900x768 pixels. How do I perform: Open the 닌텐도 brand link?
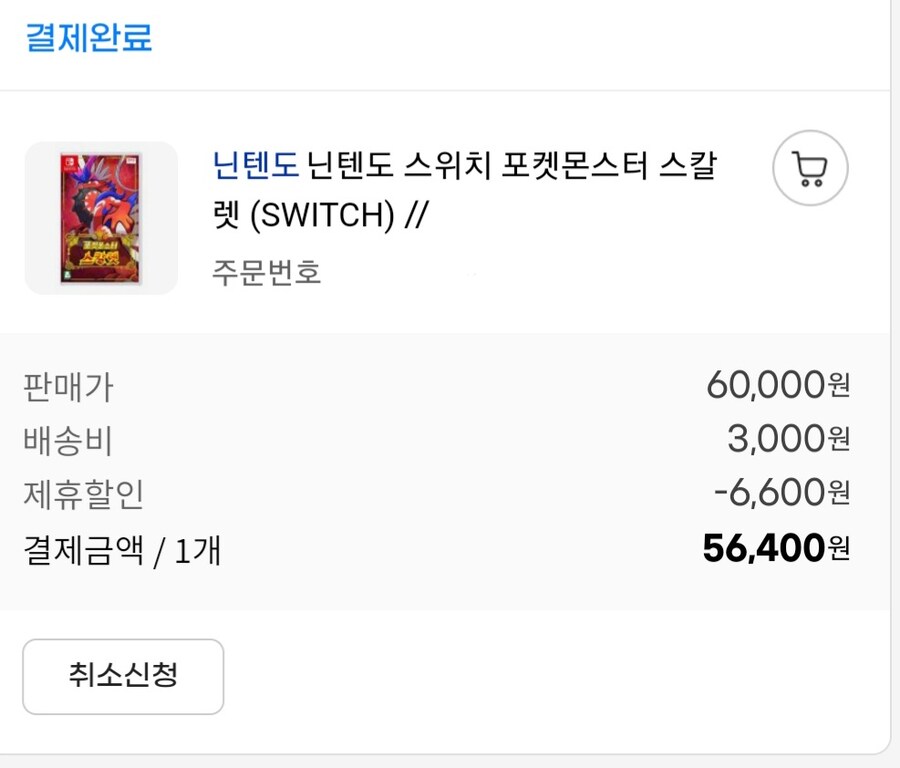[x=255, y=164]
